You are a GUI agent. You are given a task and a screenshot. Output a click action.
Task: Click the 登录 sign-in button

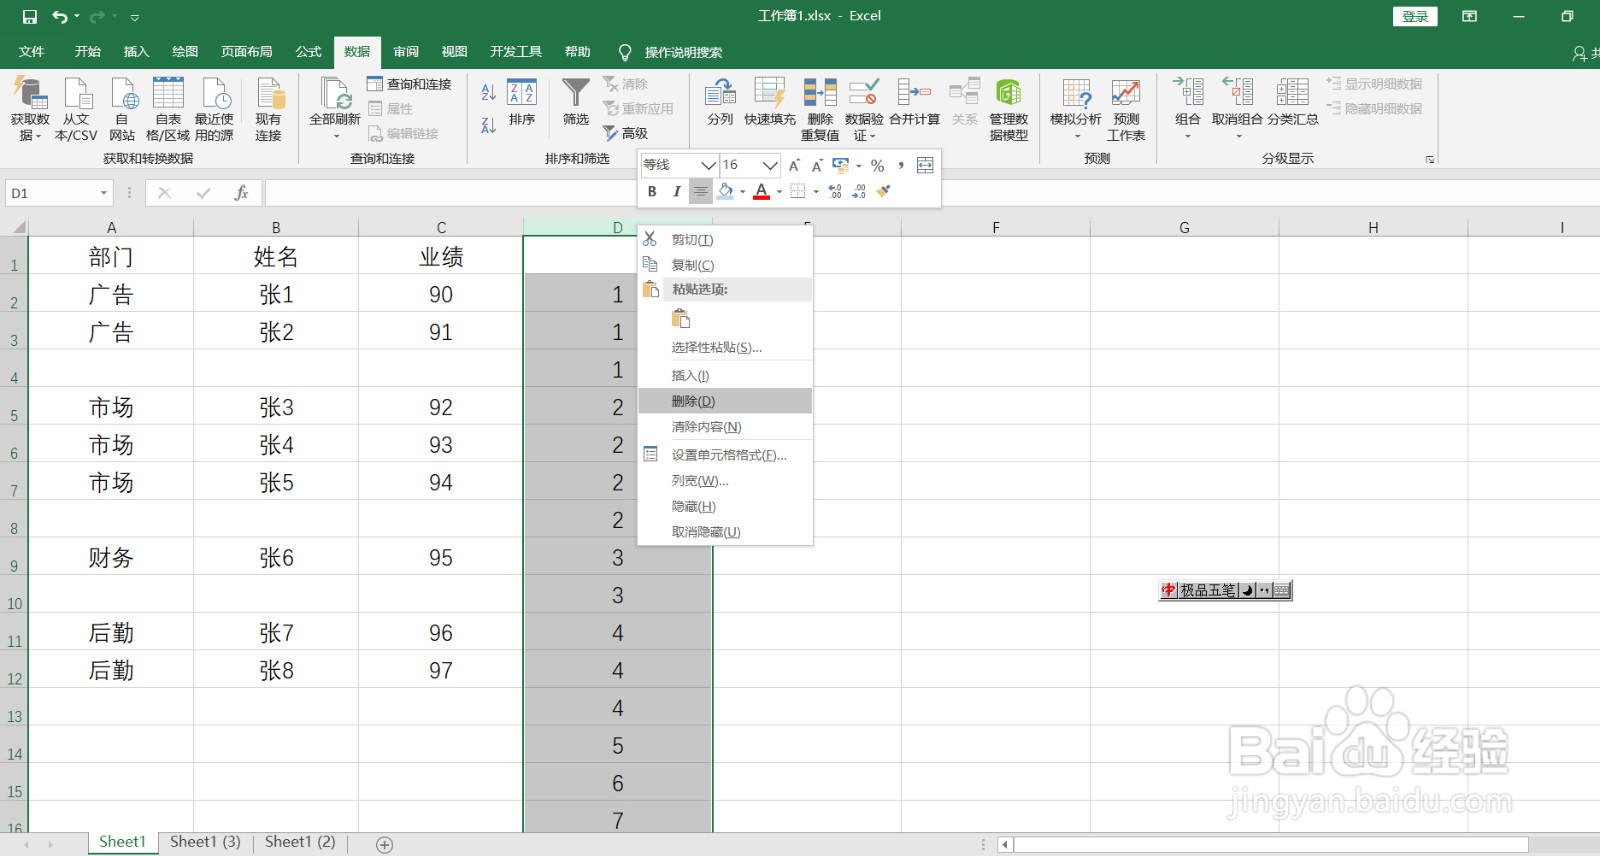1415,16
